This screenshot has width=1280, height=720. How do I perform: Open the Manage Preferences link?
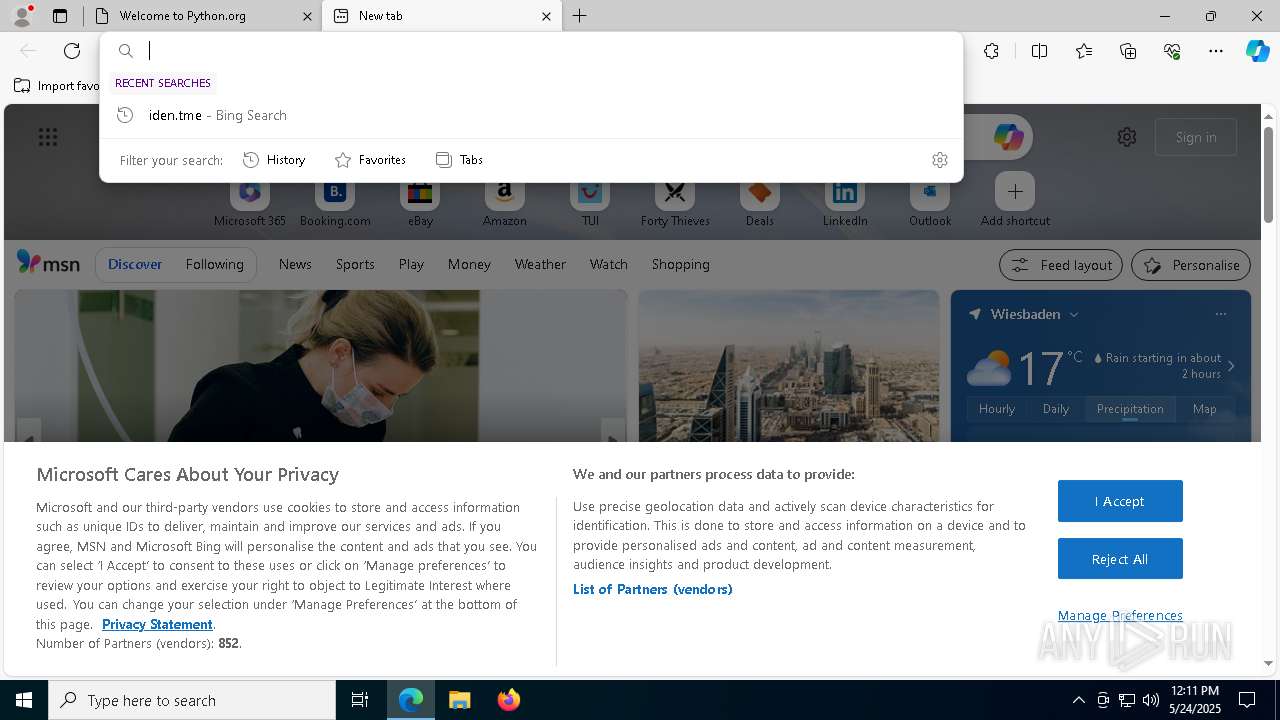coord(1120,615)
